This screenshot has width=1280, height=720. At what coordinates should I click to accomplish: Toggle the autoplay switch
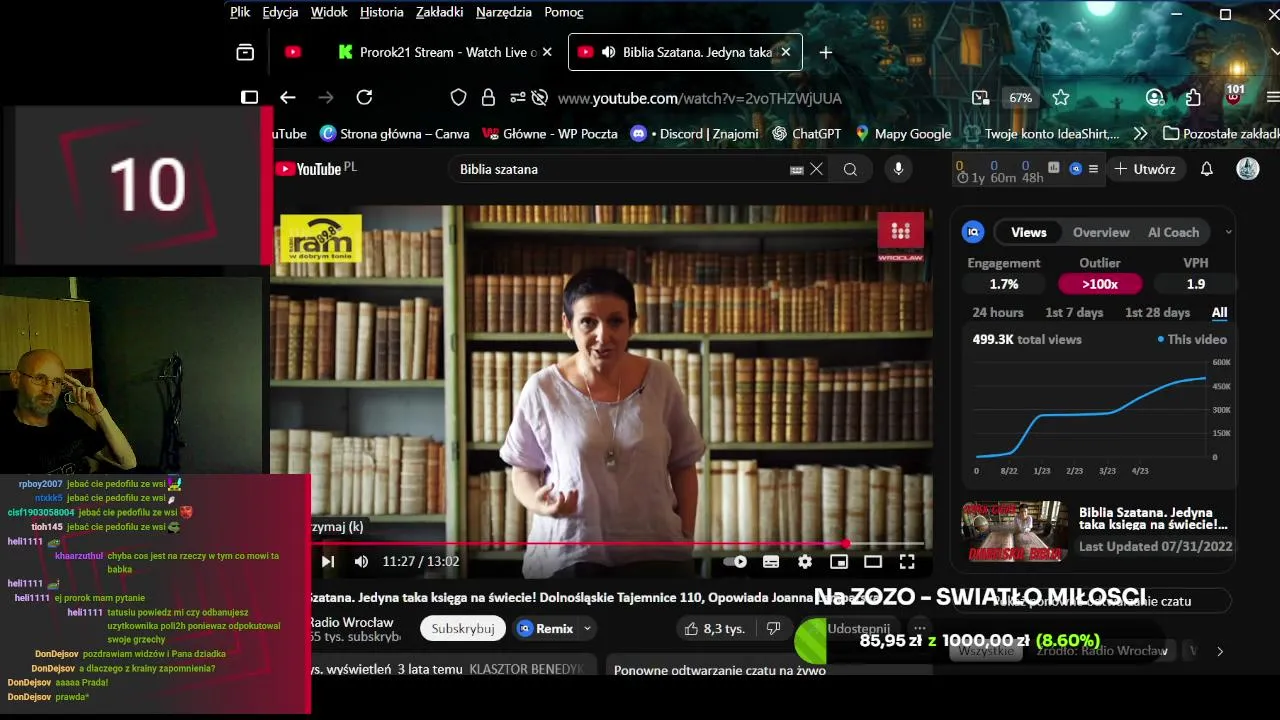coord(736,562)
